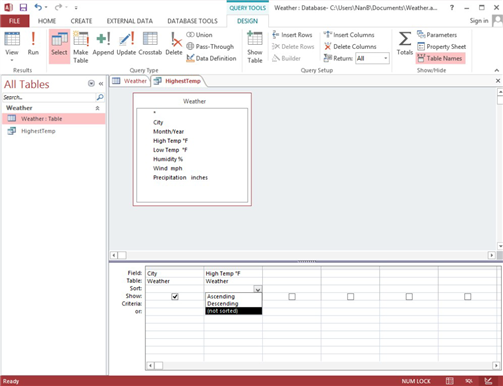Image resolution: width=503 pixels, height=386 pixels.
Task: Select the Pass-Through query option
Action: click(x=210, y=46)
